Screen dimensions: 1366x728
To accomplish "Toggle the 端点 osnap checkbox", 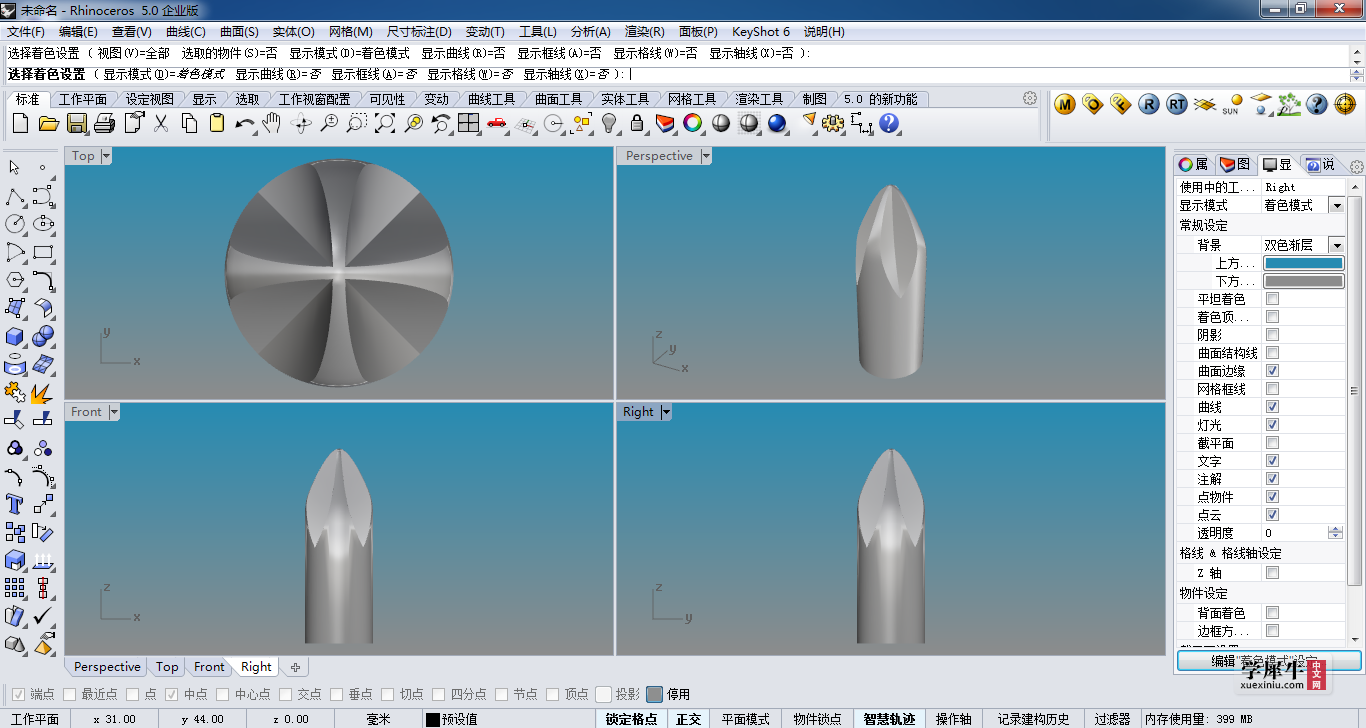I will click(x=17, y=694).
